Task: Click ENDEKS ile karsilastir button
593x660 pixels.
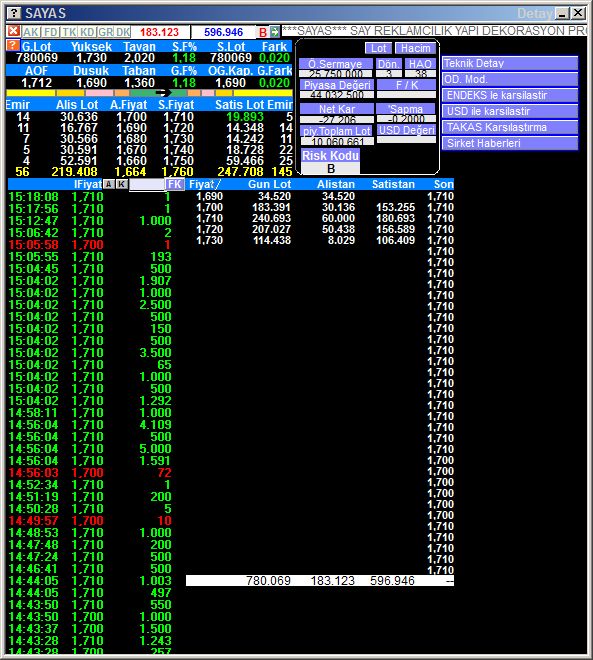Action: (x=510, y=96)
